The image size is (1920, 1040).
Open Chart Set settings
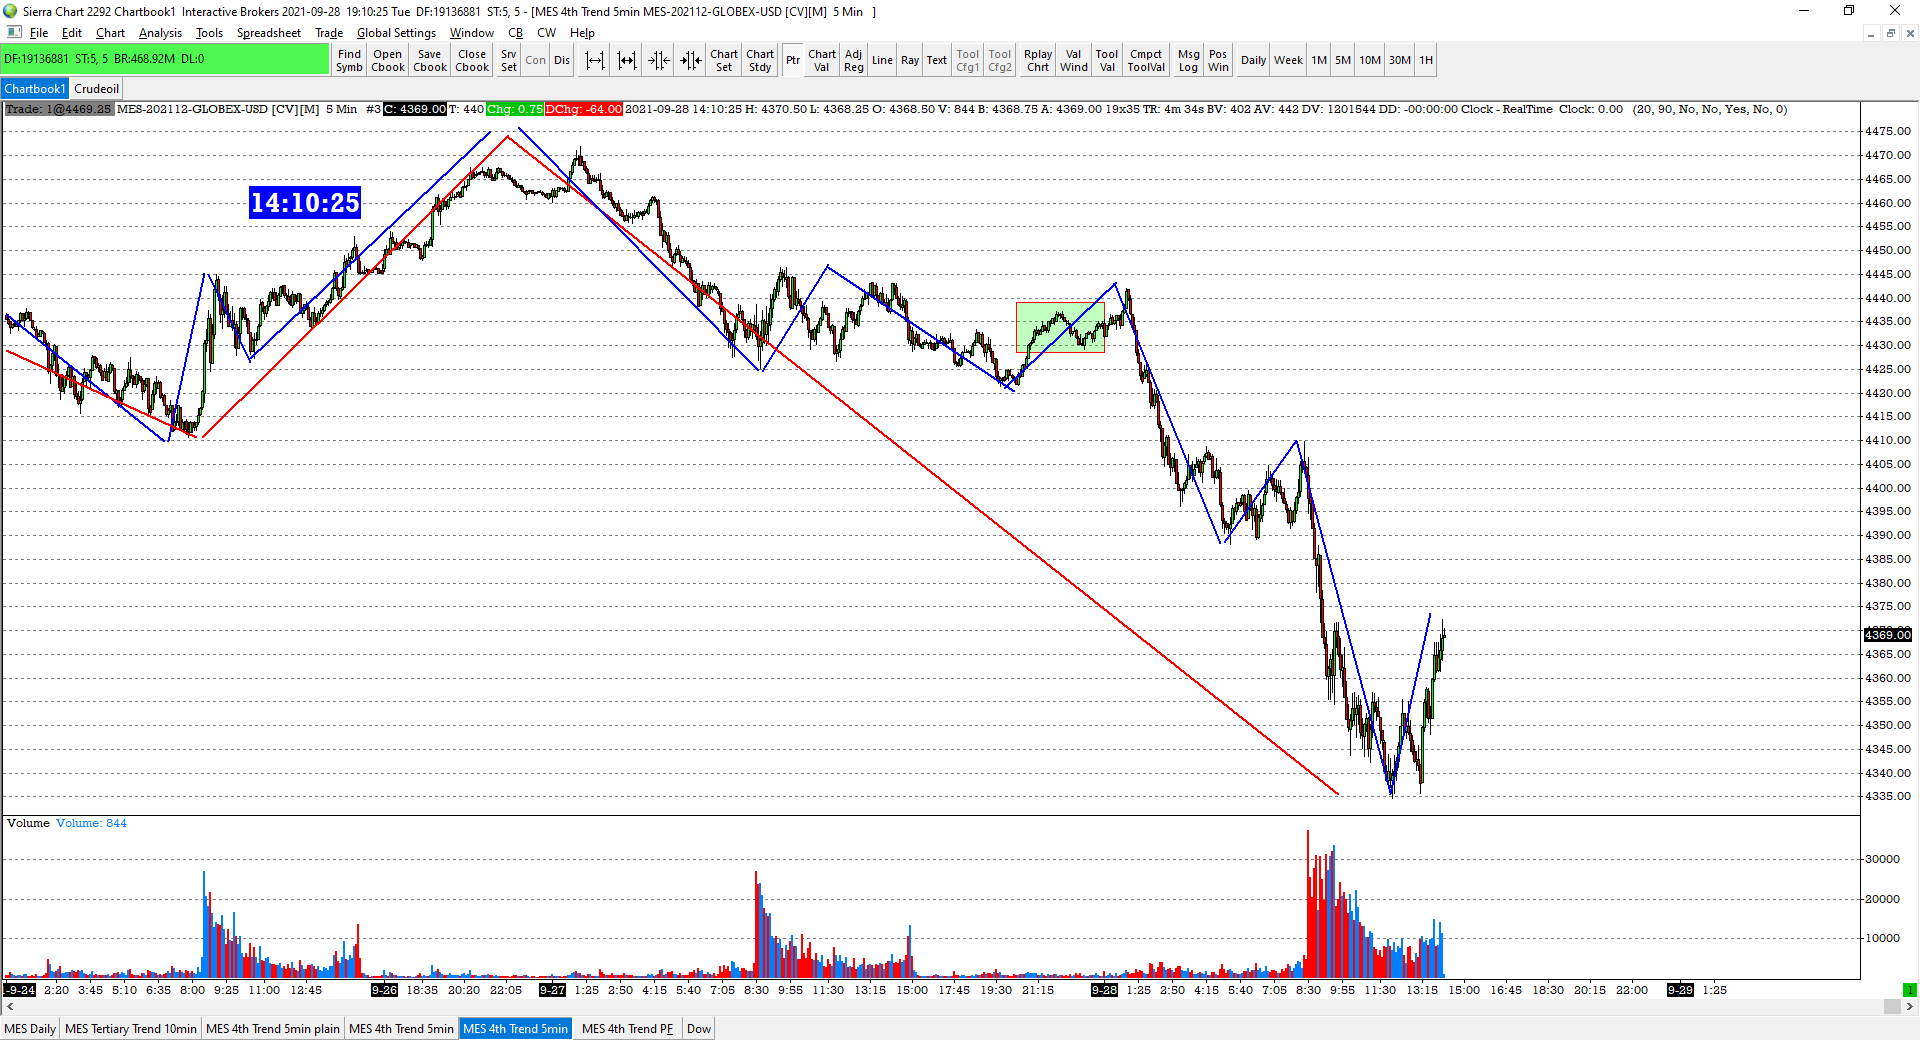pos(724,61)
